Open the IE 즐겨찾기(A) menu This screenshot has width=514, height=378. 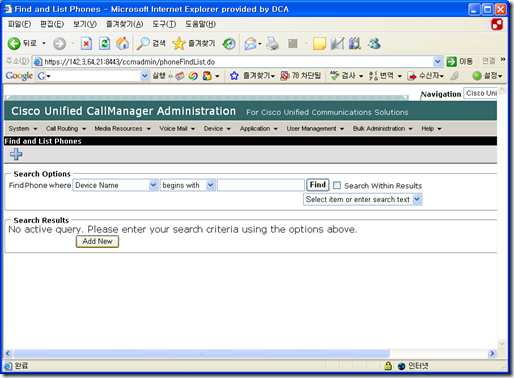coord(125,24)
